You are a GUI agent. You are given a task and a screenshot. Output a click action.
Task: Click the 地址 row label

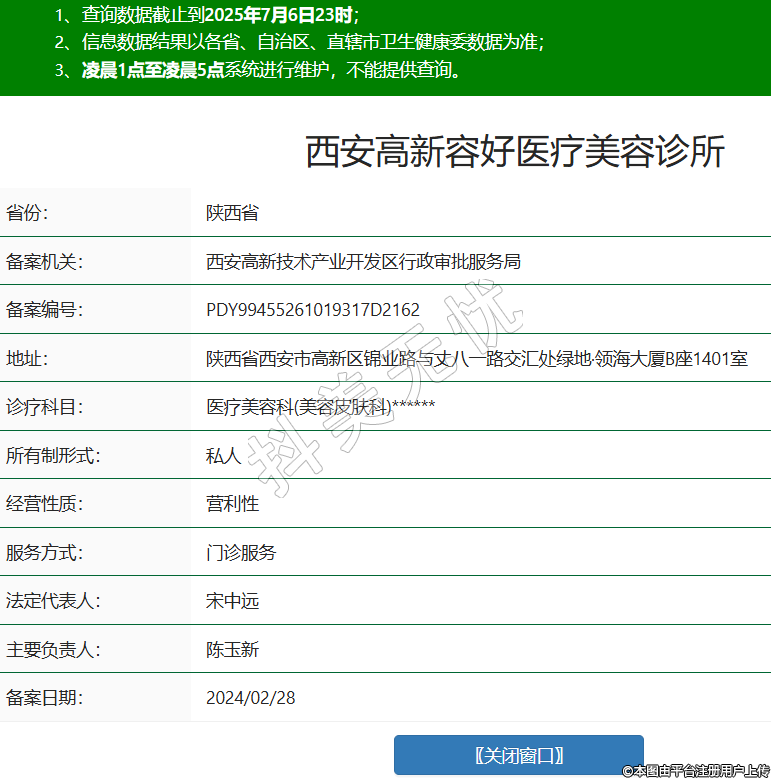click(x=27, y=358)
